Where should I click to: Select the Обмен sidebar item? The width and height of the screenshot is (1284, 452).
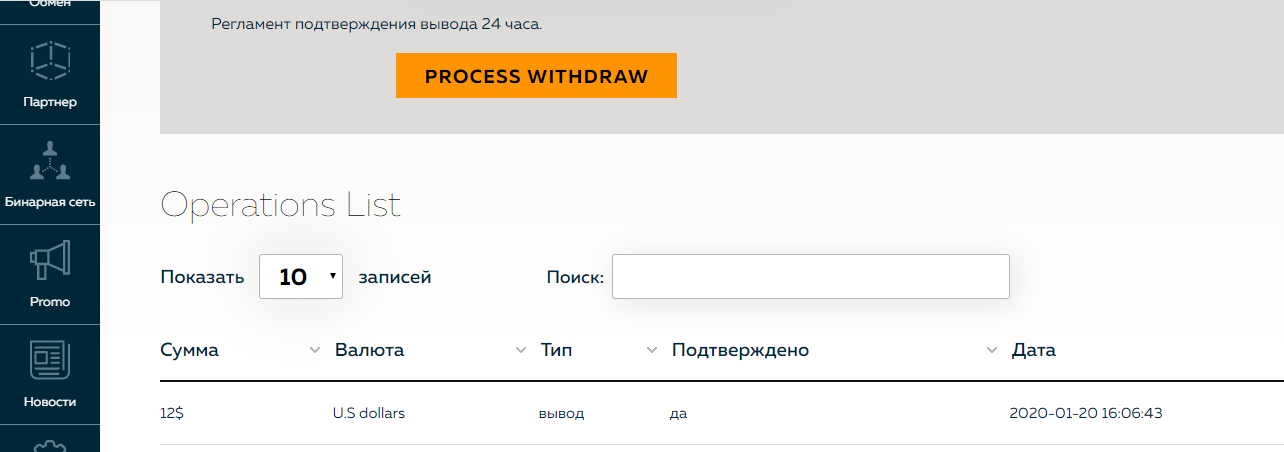point(50,5)
